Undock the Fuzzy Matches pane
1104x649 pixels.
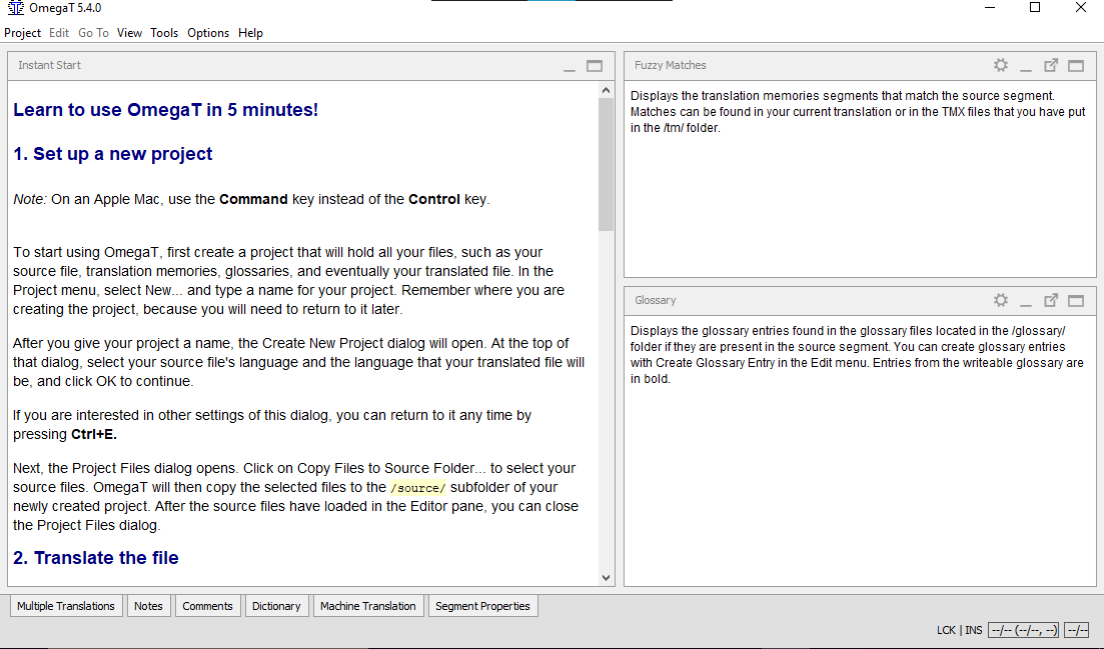click(1050, 65)
